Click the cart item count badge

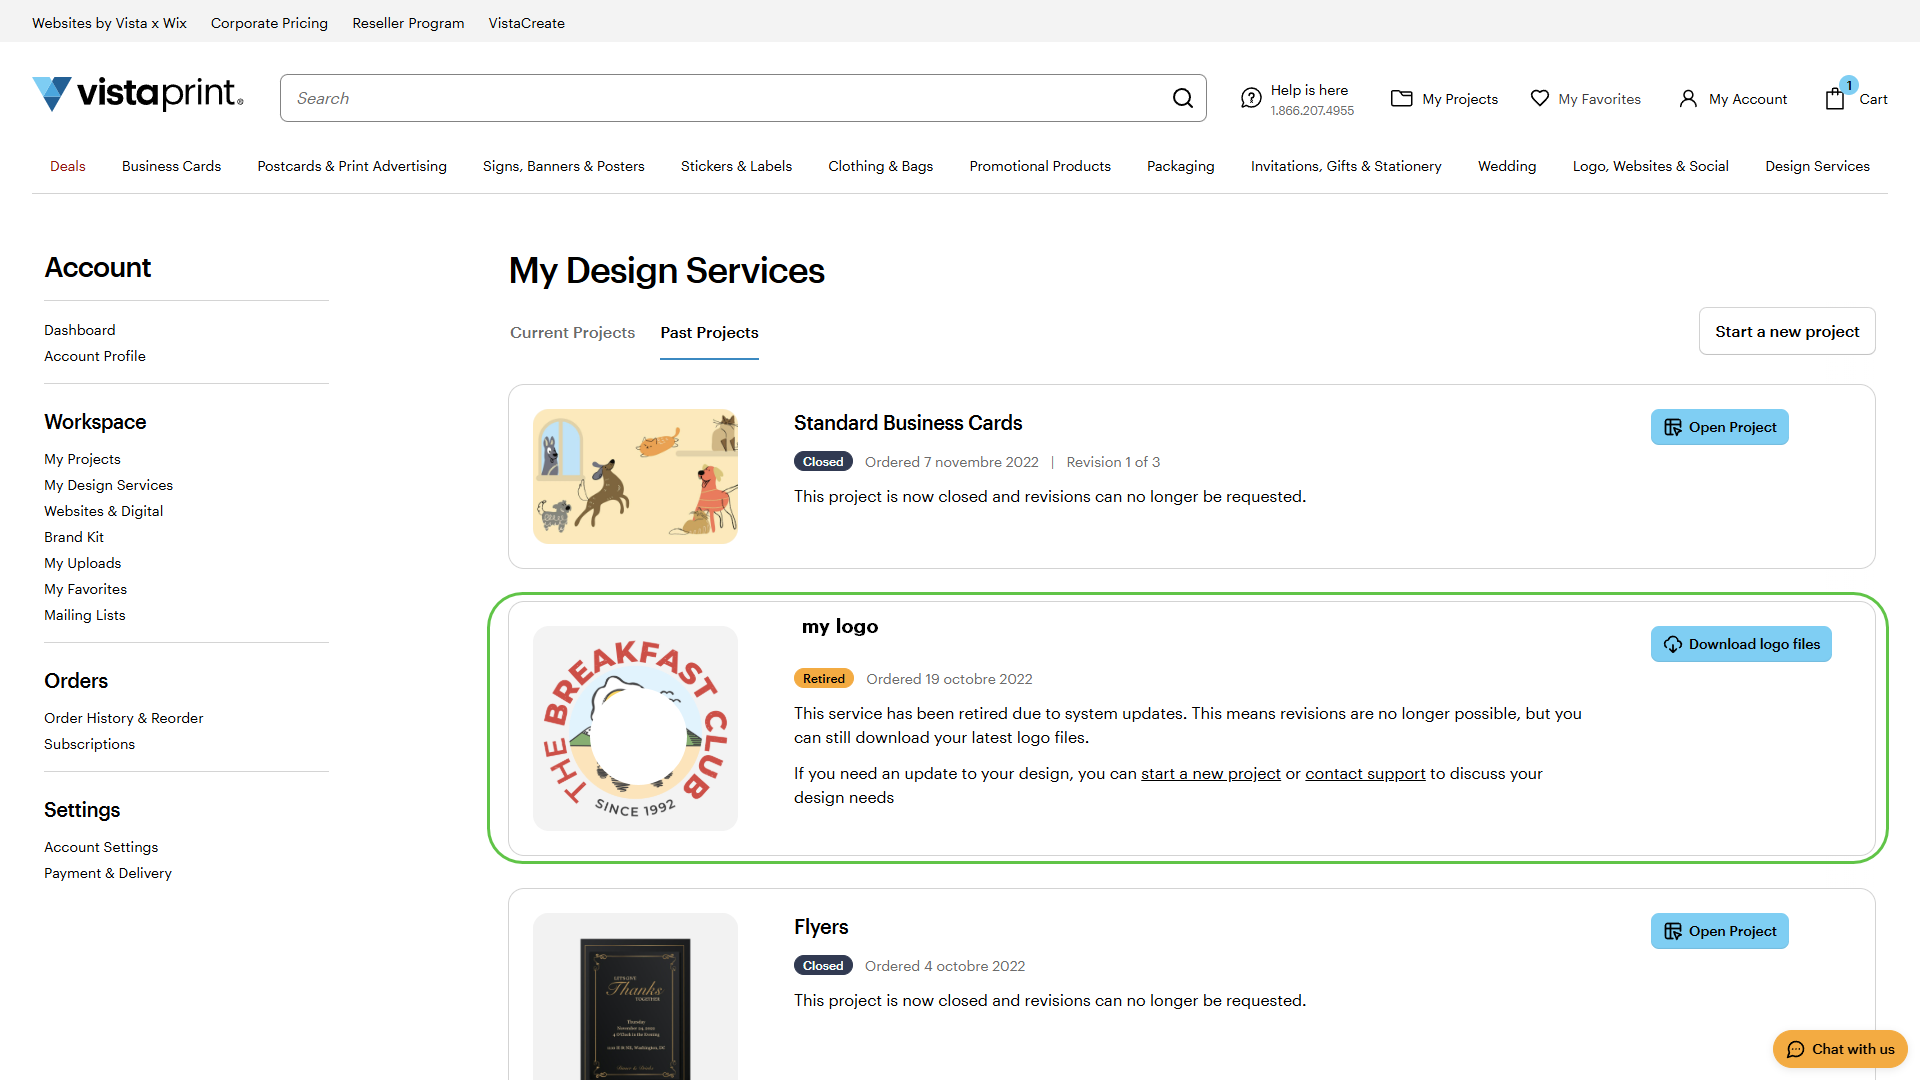[x=1849, y=85]
